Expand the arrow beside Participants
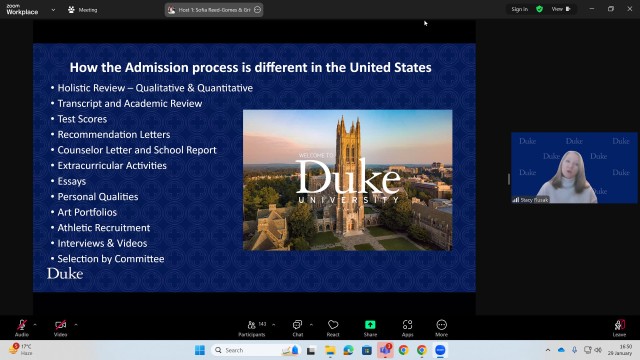Screen dimensions: 640x360 (x=273, y=325)
